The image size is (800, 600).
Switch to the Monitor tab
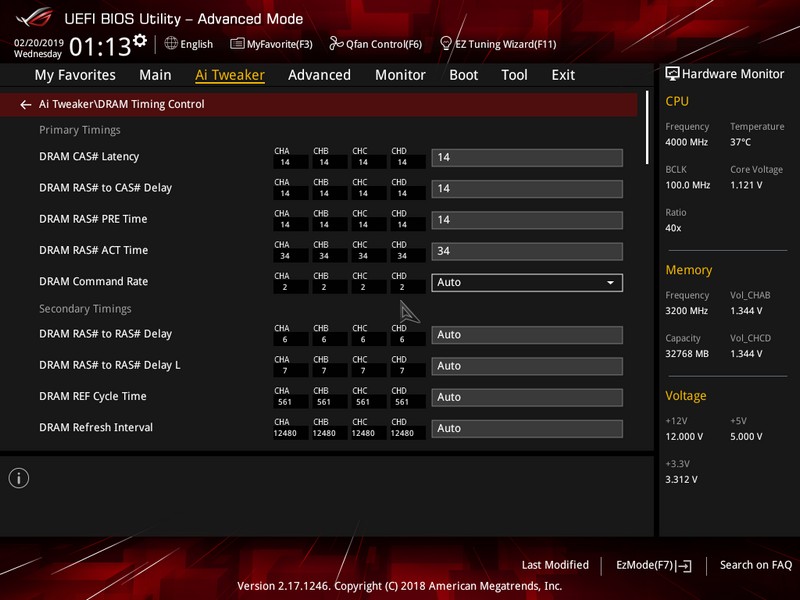(x=400, y=75)
